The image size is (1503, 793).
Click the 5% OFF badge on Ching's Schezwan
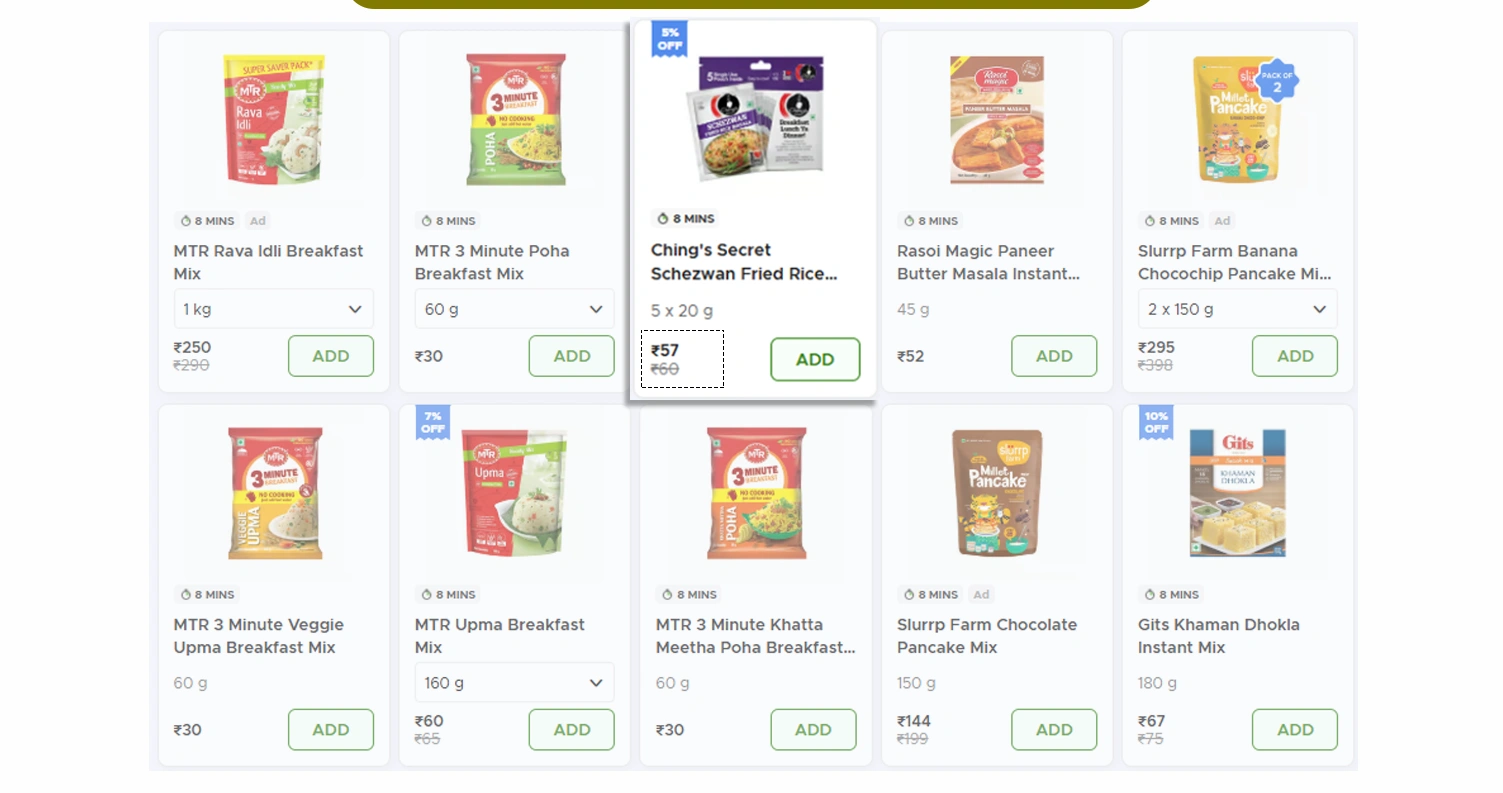tap(669, 39)
